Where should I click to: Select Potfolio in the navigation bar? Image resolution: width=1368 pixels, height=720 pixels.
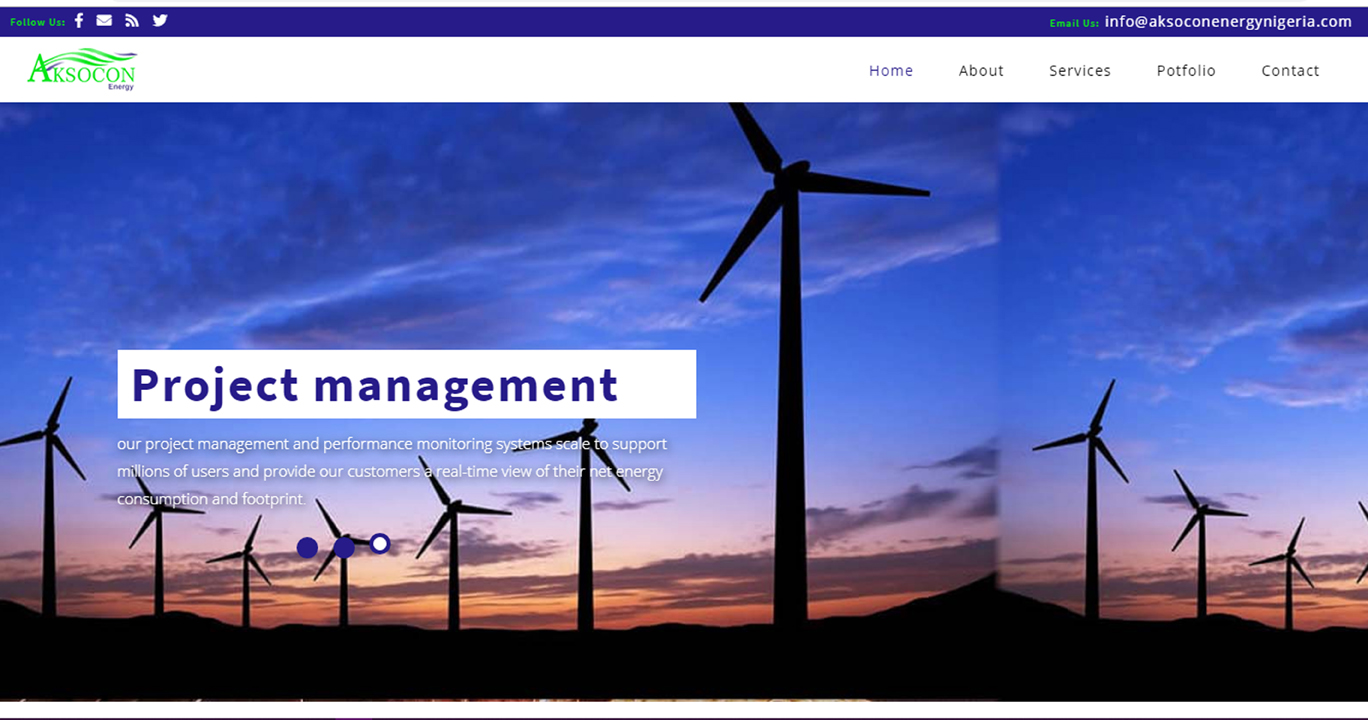(1186, 71)
